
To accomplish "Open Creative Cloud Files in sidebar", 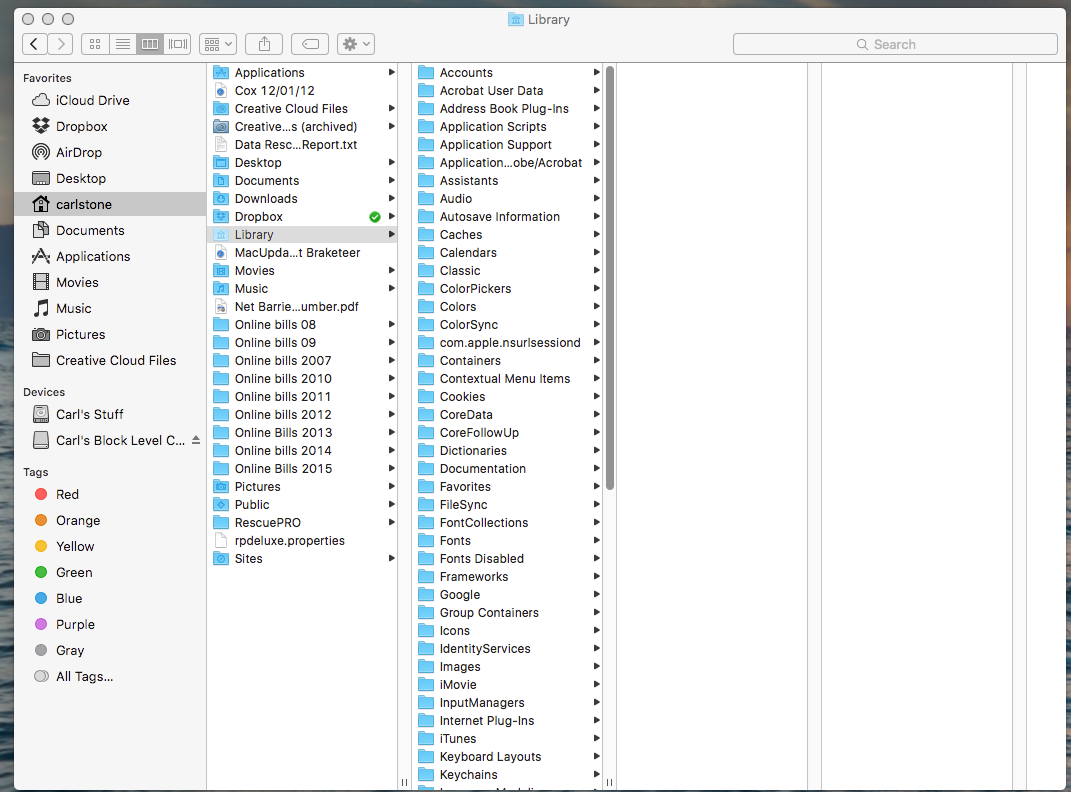I will pos(110,360).
